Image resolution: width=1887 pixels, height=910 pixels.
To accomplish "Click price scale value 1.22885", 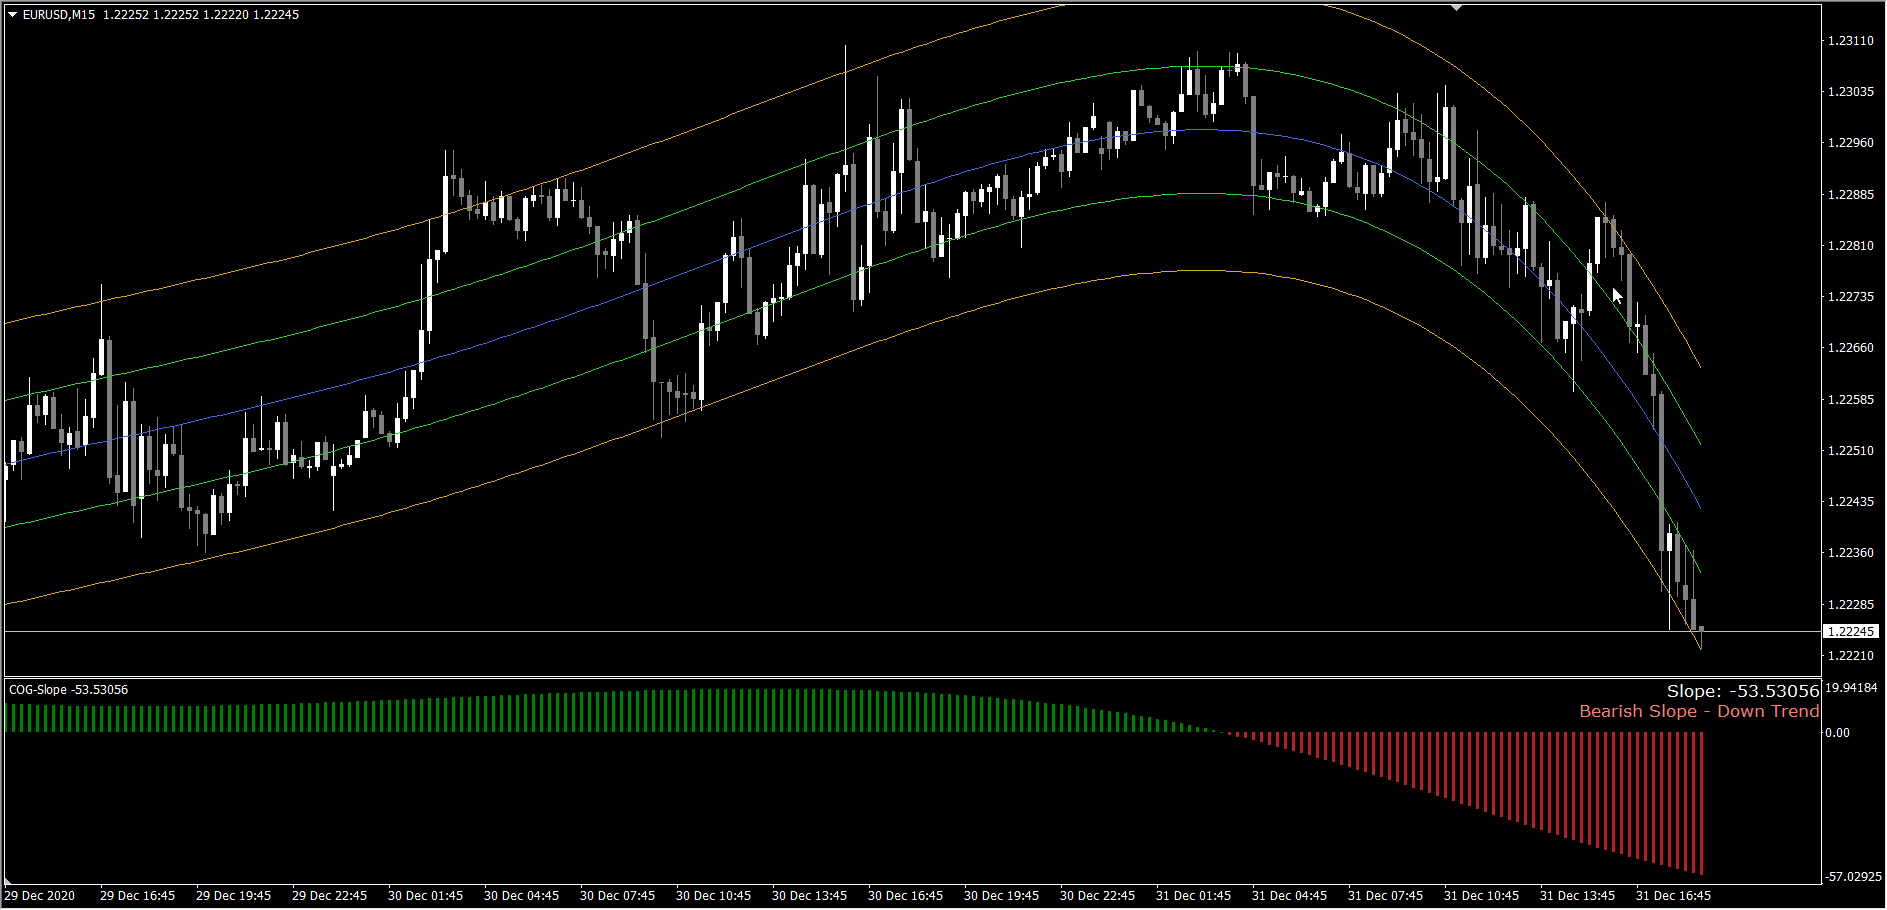I will click(1851, 195).
